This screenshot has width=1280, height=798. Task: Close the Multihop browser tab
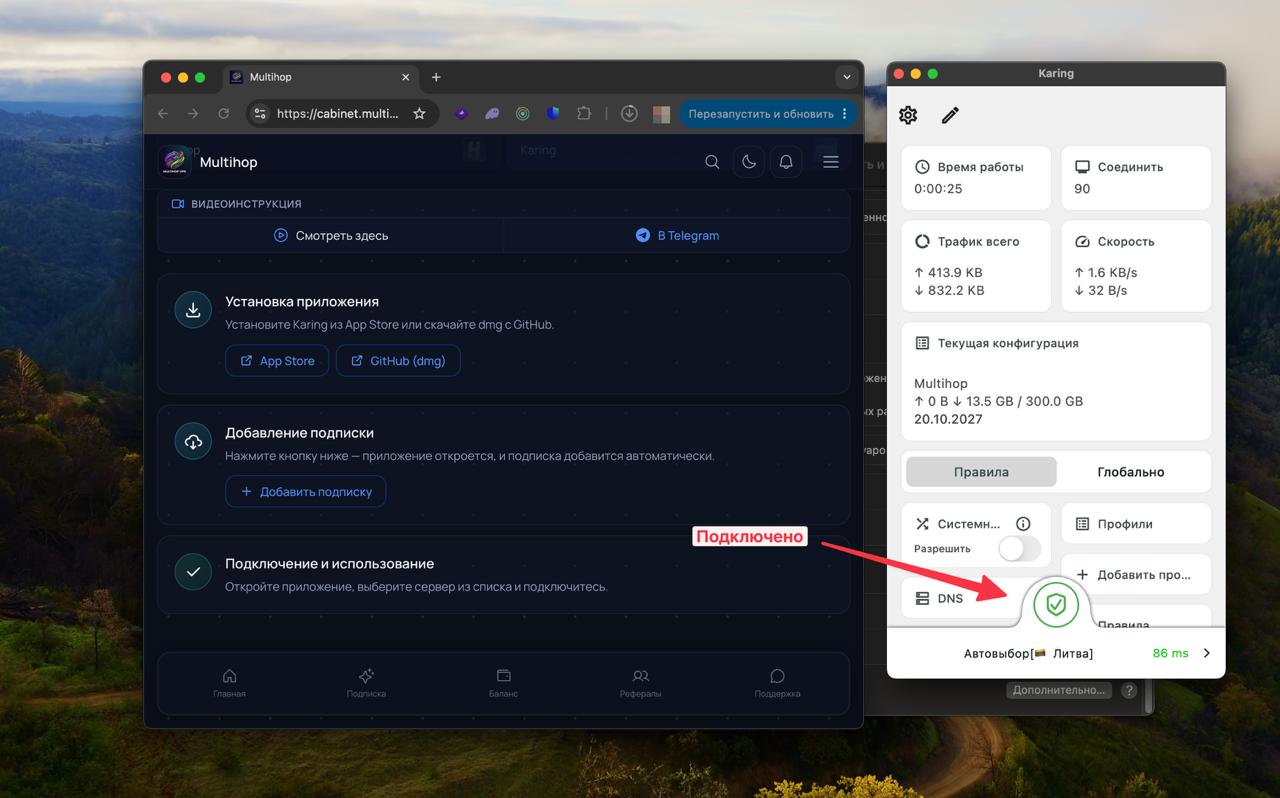(x=406, y=77)
